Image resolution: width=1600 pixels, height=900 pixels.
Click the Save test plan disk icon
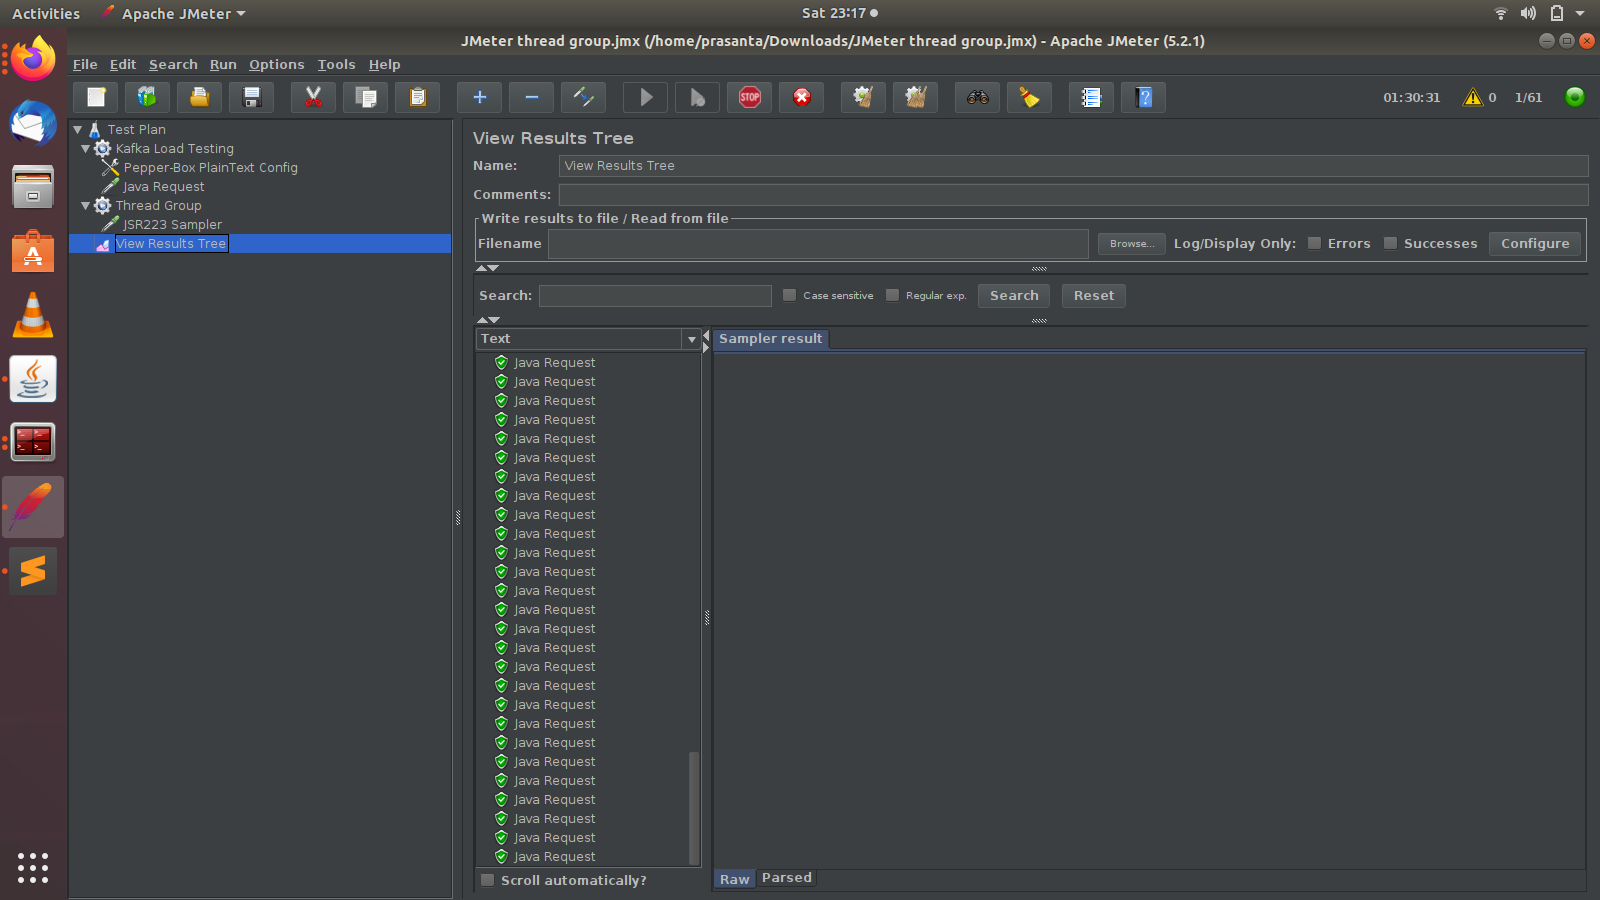click(x=251, y=97)
